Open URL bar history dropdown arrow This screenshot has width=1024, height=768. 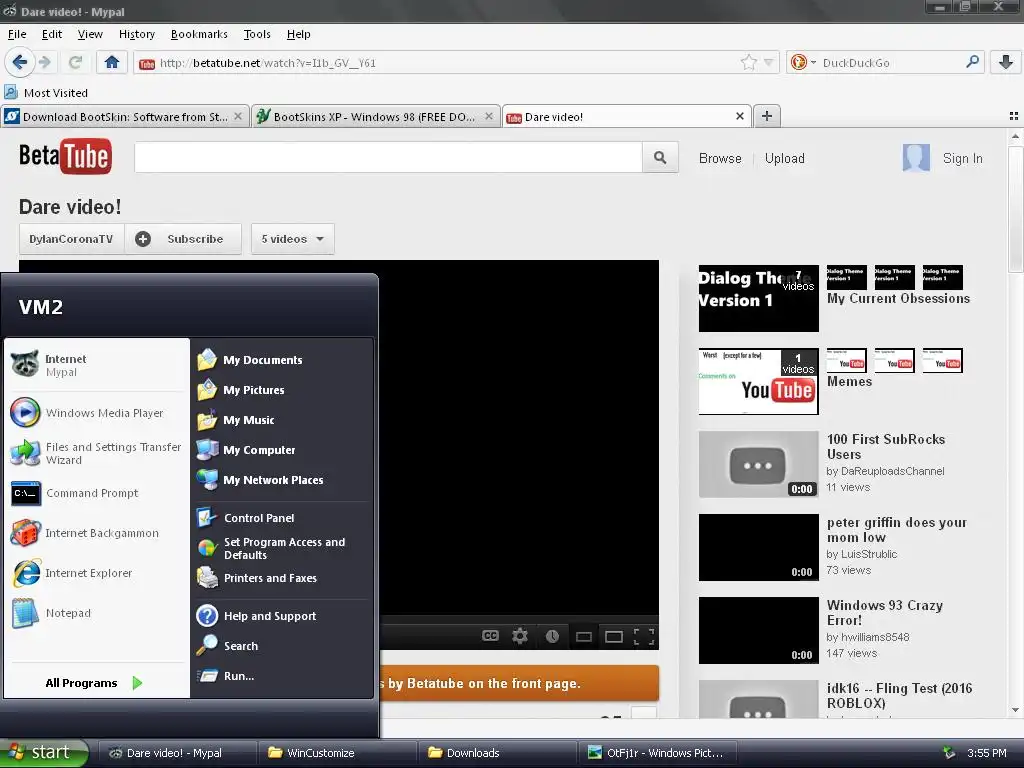click(x=769, y=63)
